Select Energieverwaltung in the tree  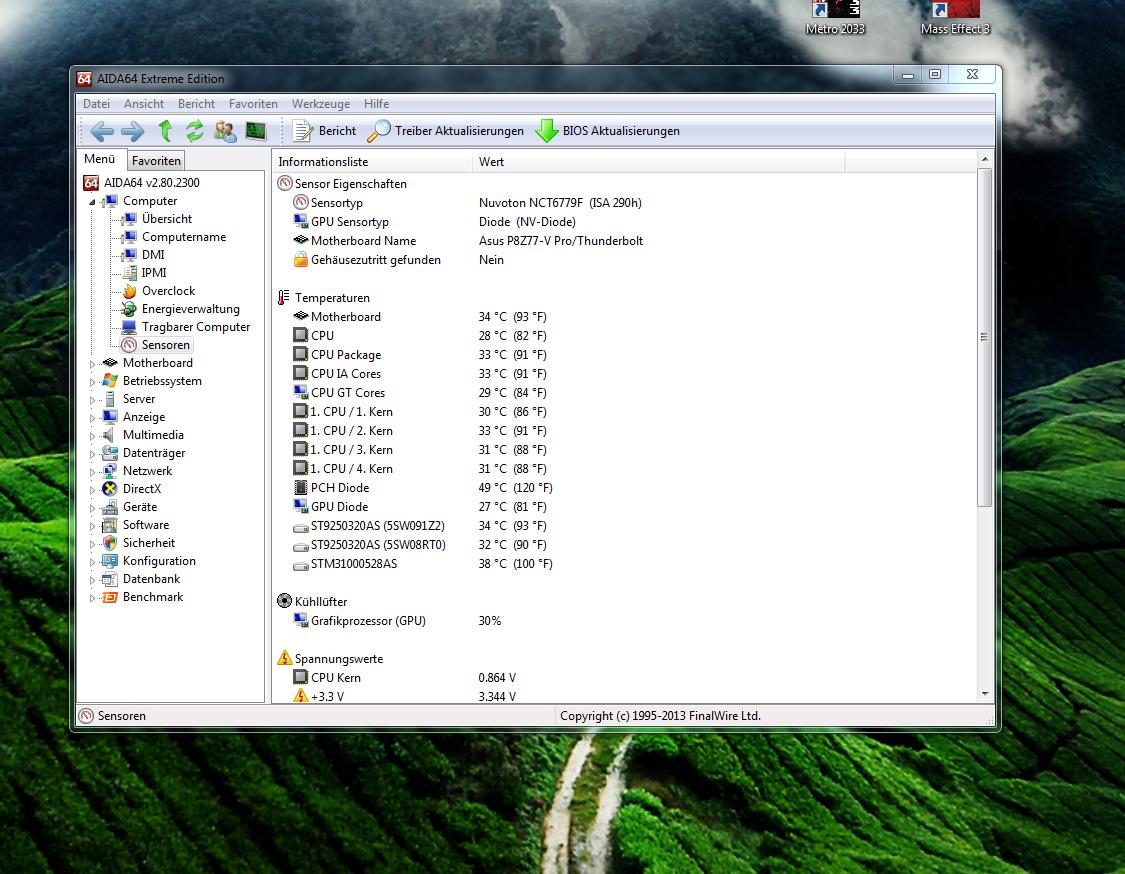(190, 309)
